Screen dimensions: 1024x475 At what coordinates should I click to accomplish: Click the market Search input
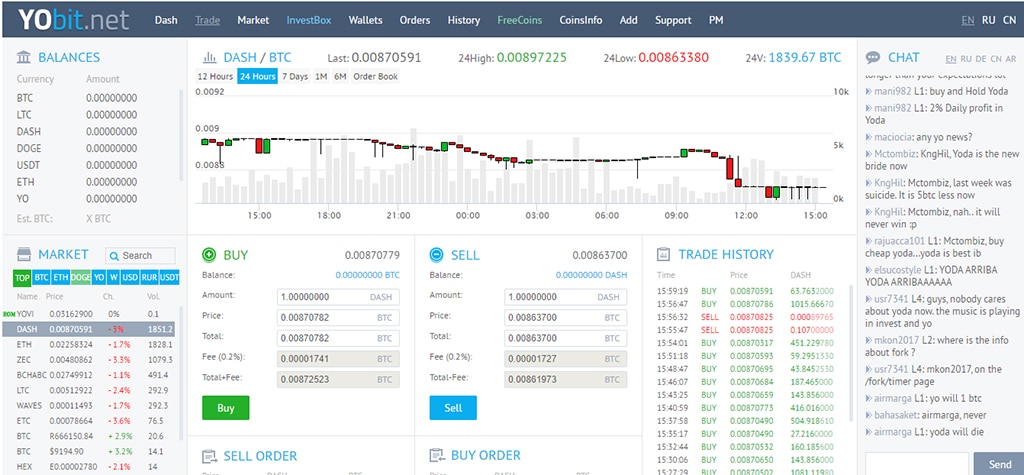pyautogui.click(x=140, y=255)
